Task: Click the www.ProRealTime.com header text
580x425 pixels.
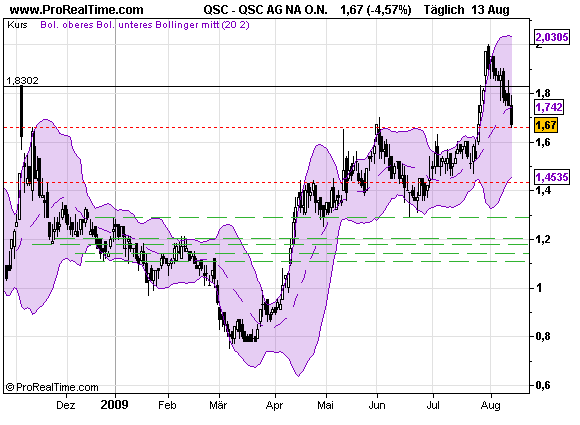Action: click(77, 10)
